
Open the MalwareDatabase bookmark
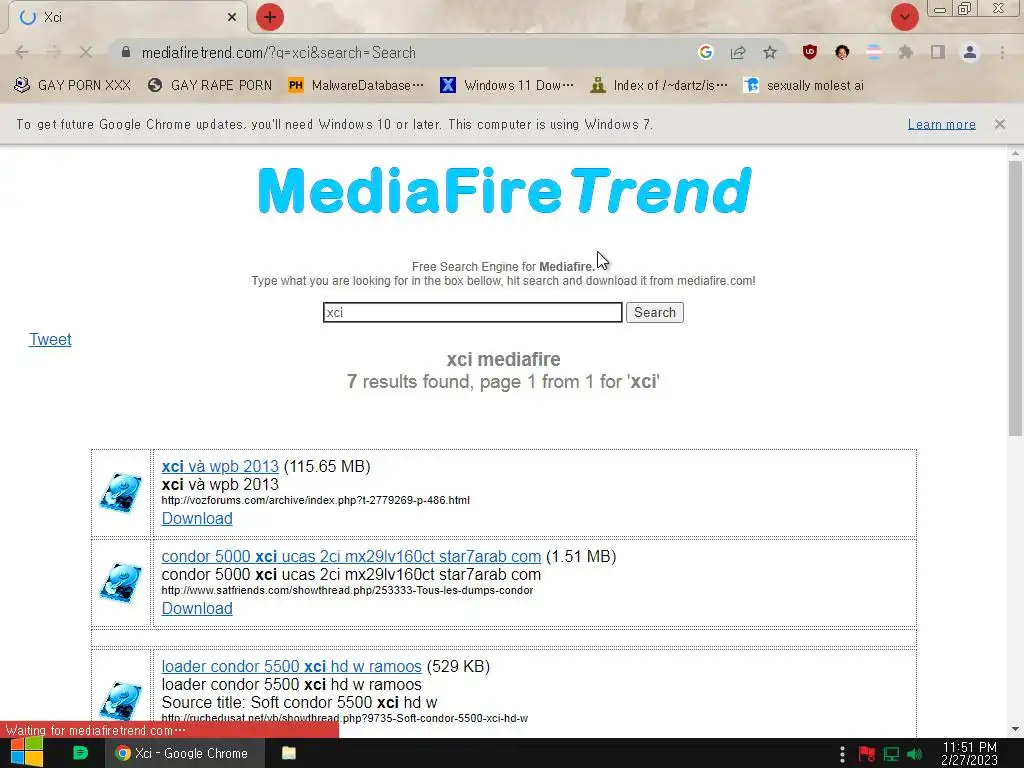(356, 85)
